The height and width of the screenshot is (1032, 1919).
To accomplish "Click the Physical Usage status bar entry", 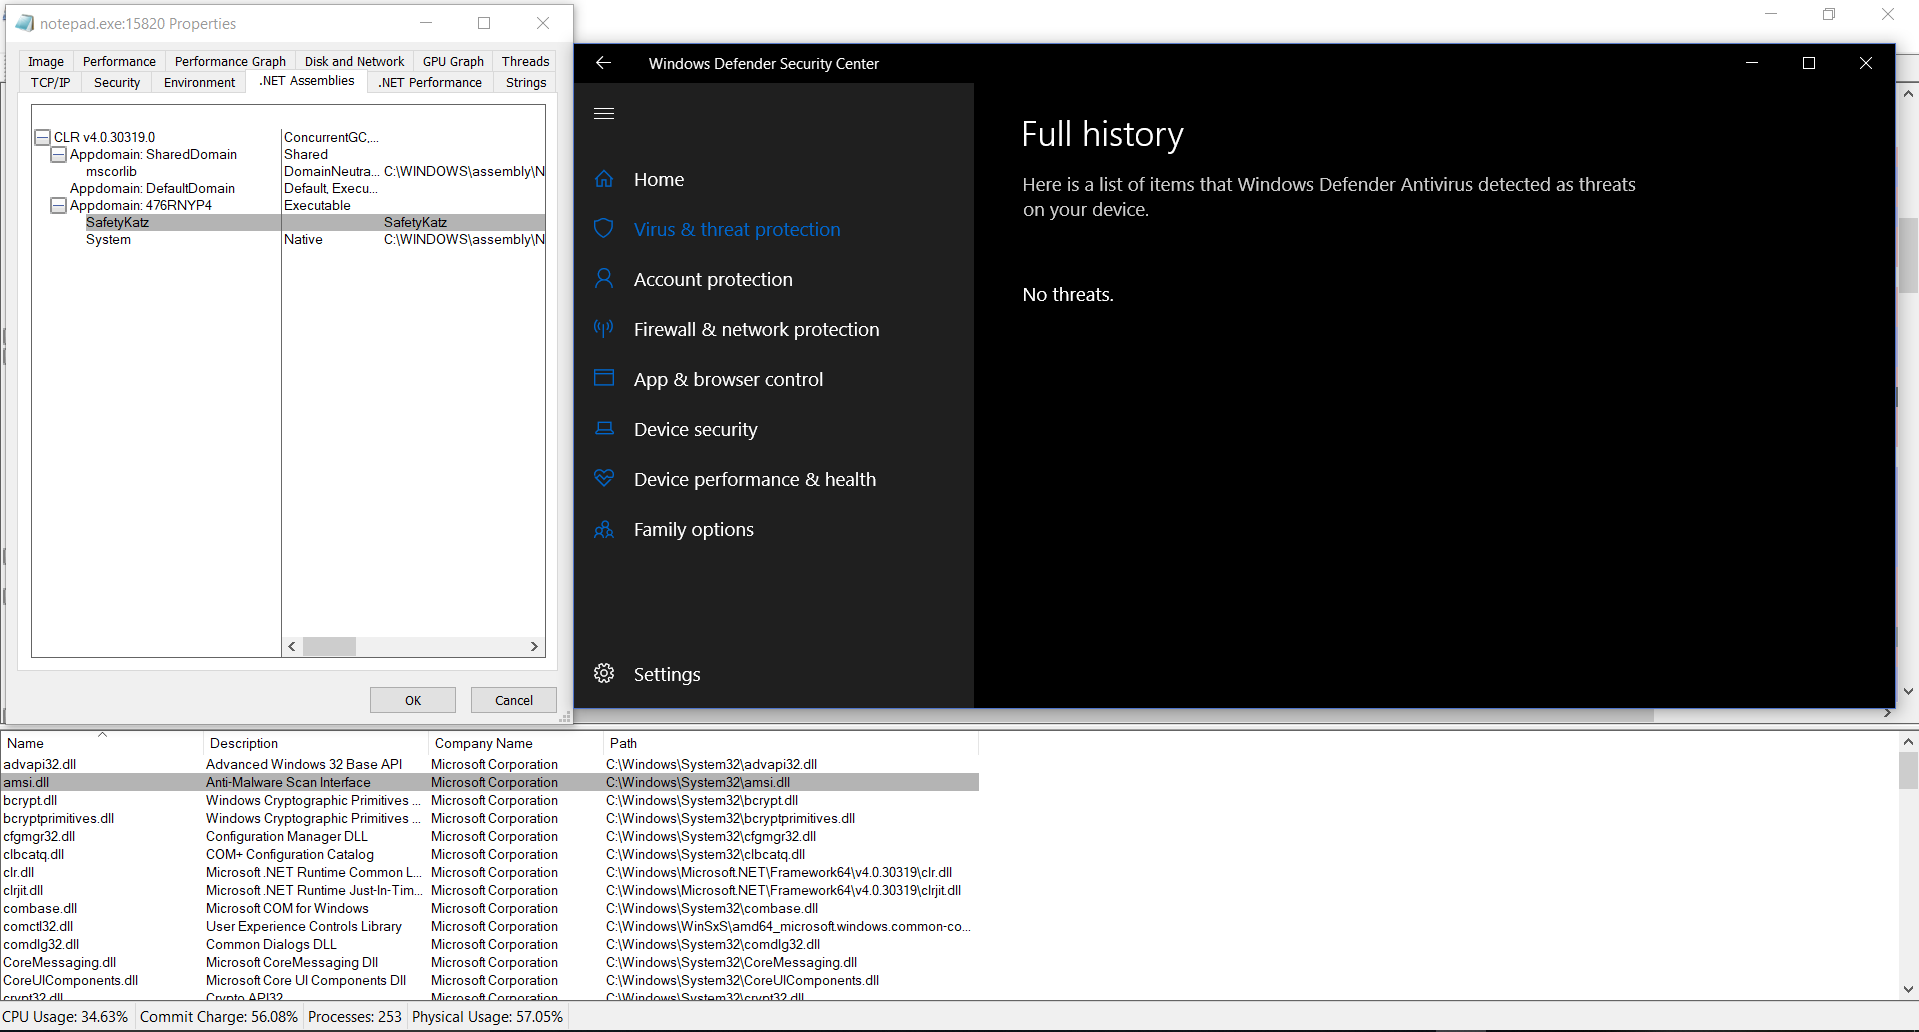I will click(488, 1017).
